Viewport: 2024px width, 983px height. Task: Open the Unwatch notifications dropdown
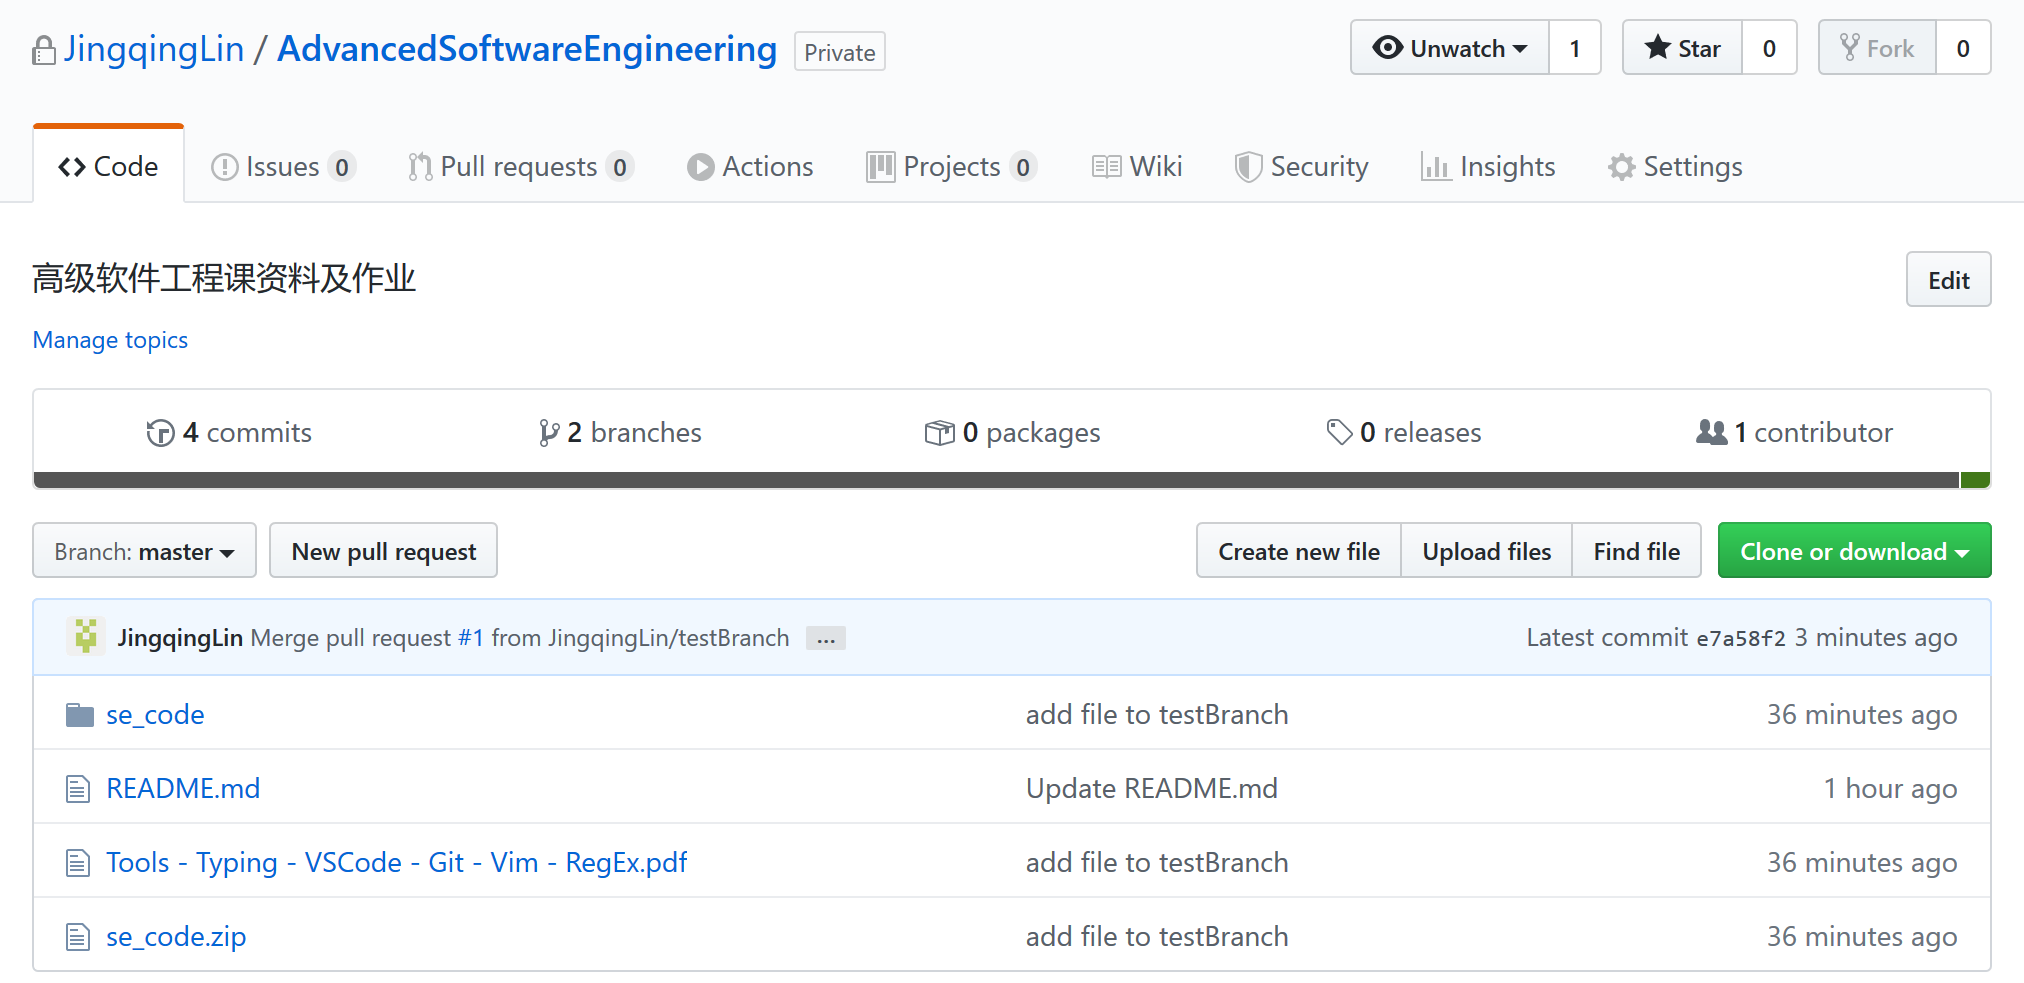1450,48
